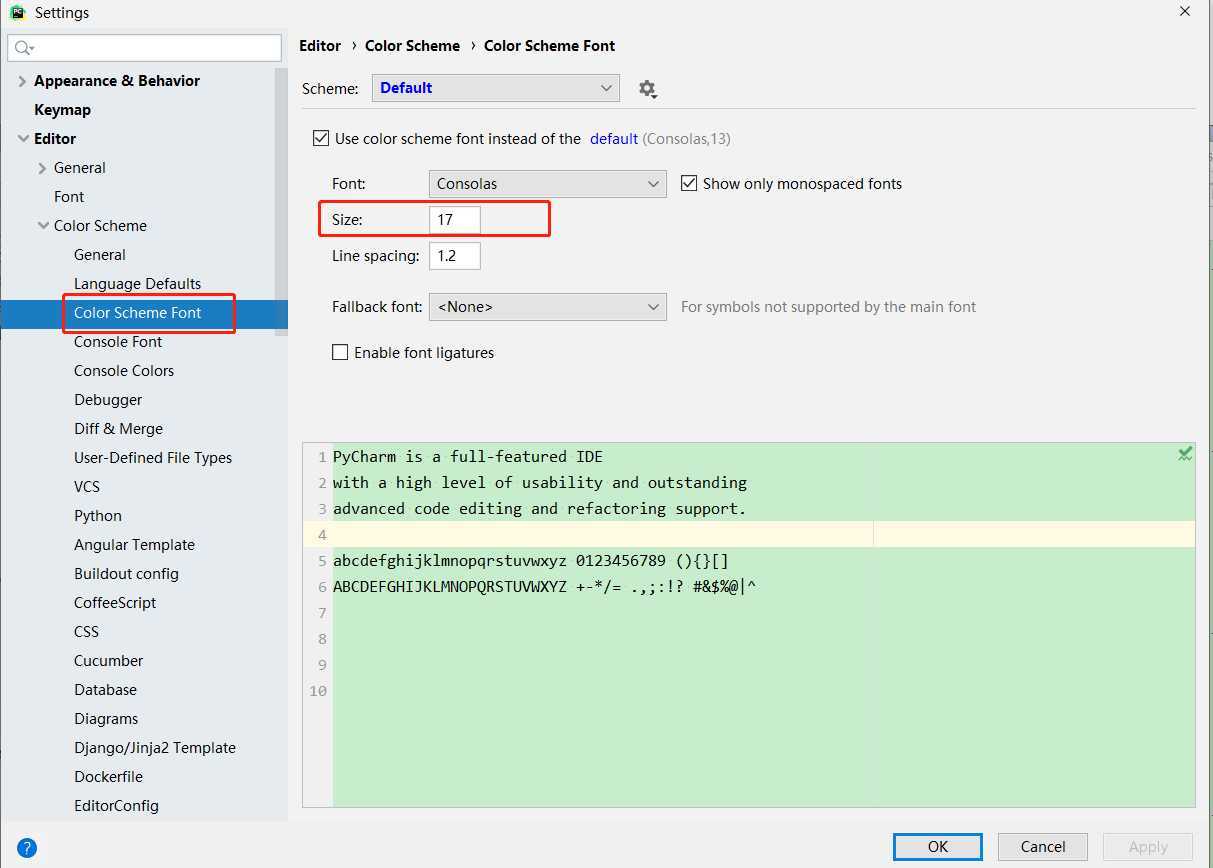The image size is (1213, 868).
Task: Click preview line starting 'with a high level'
Action: pos(540,483)
